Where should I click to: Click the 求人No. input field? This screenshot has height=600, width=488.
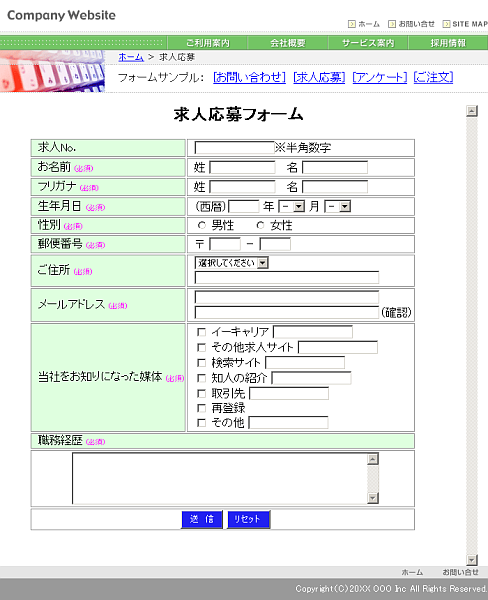pos(234,148)
